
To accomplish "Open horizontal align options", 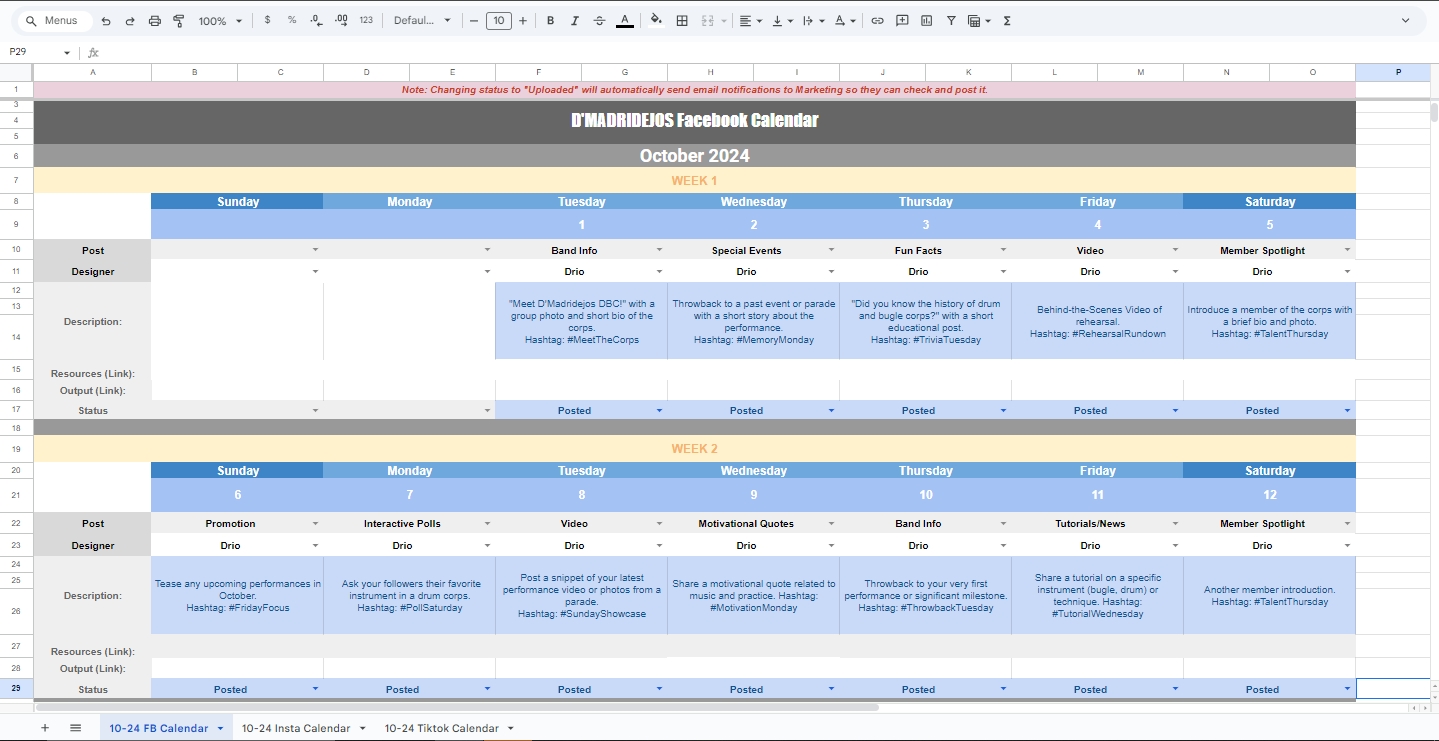I will pyautogui.click(x=751, y=20).
